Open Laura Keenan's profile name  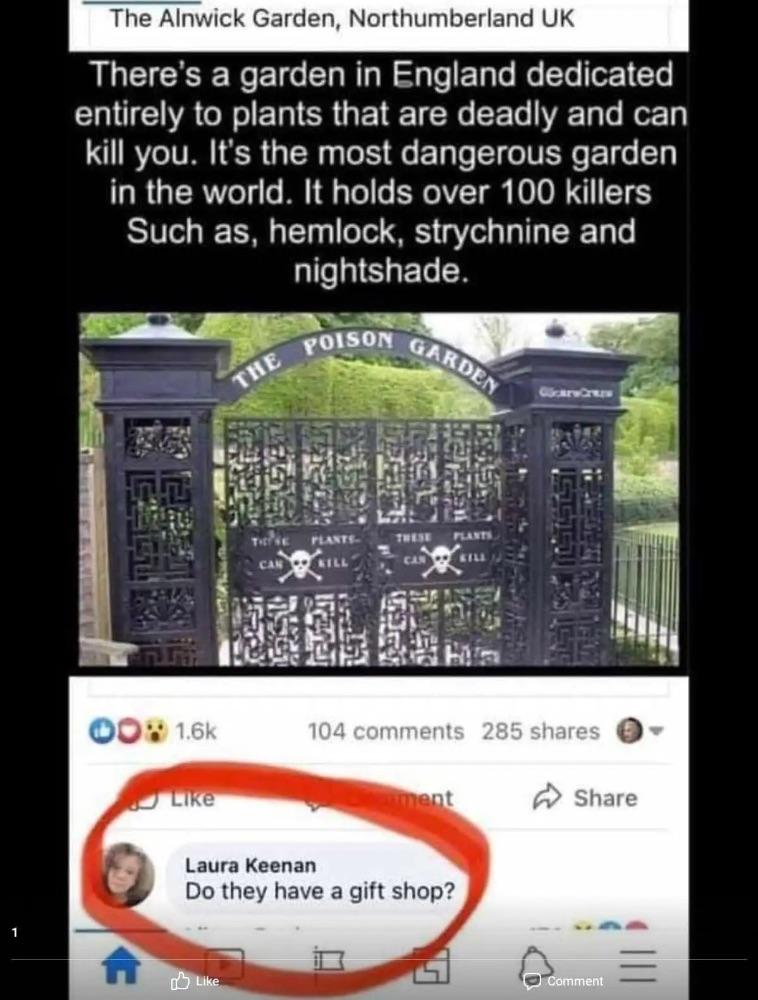pos(251,865)
